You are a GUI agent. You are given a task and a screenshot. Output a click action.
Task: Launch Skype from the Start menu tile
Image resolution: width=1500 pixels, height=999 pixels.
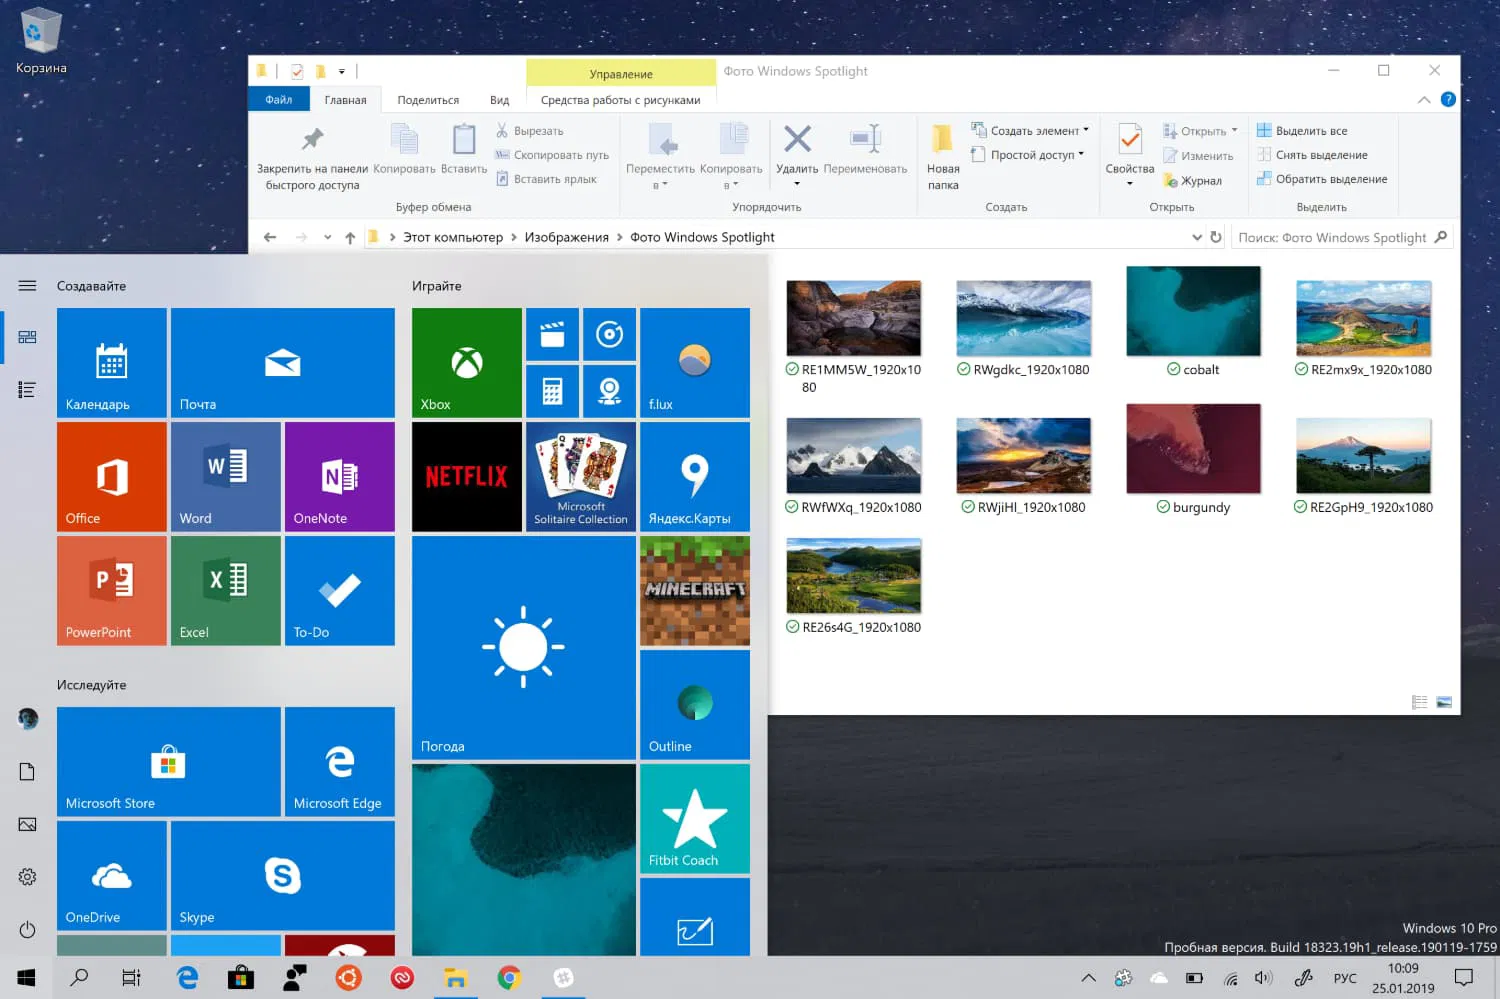pyautogui.click(x=282, y=875)
